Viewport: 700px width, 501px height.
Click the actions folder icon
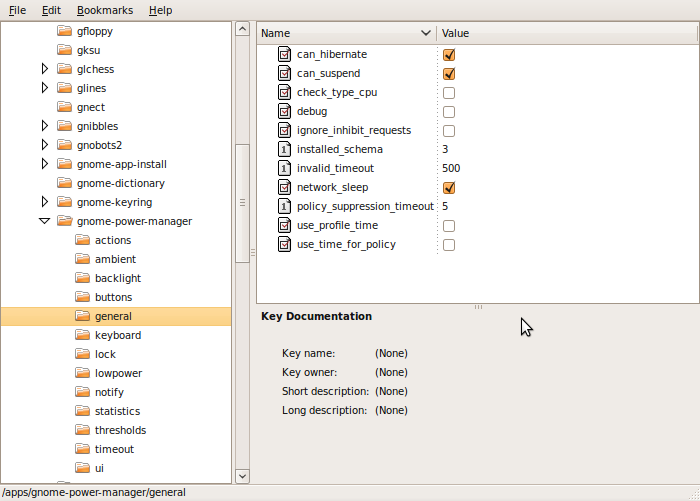[x=83, y=240]
